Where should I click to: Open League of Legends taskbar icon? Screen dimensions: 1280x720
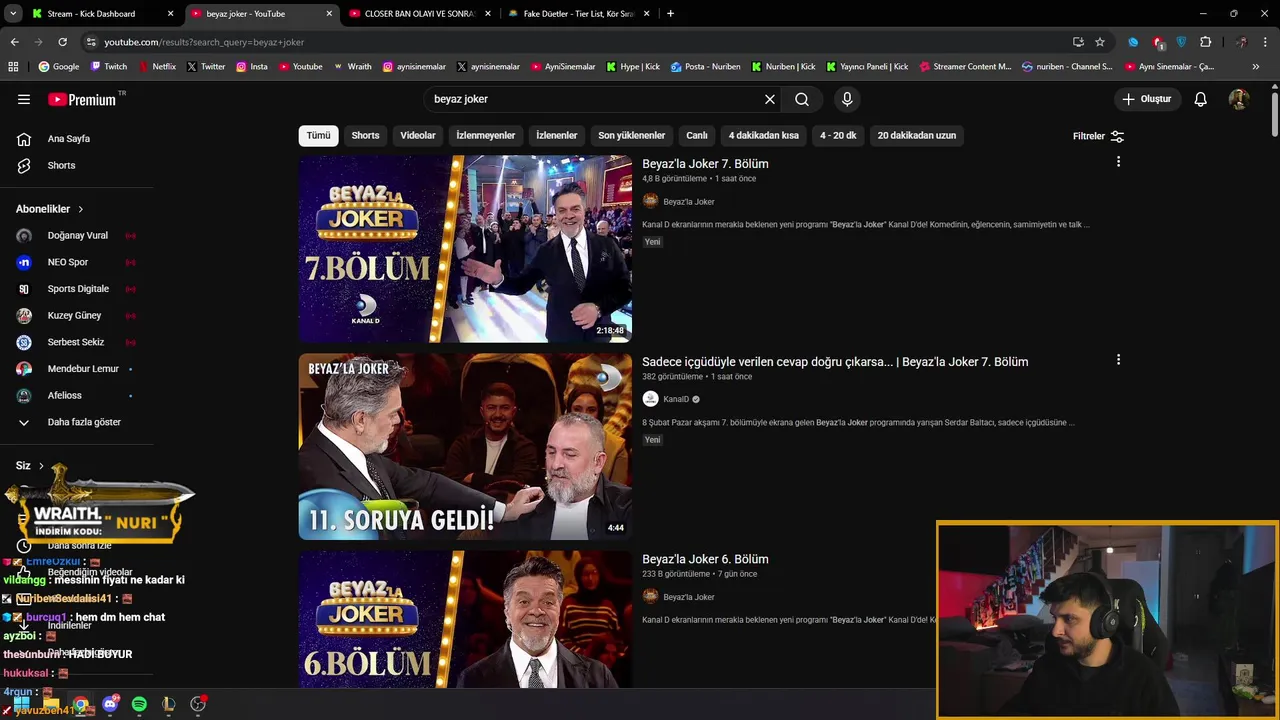168,704
